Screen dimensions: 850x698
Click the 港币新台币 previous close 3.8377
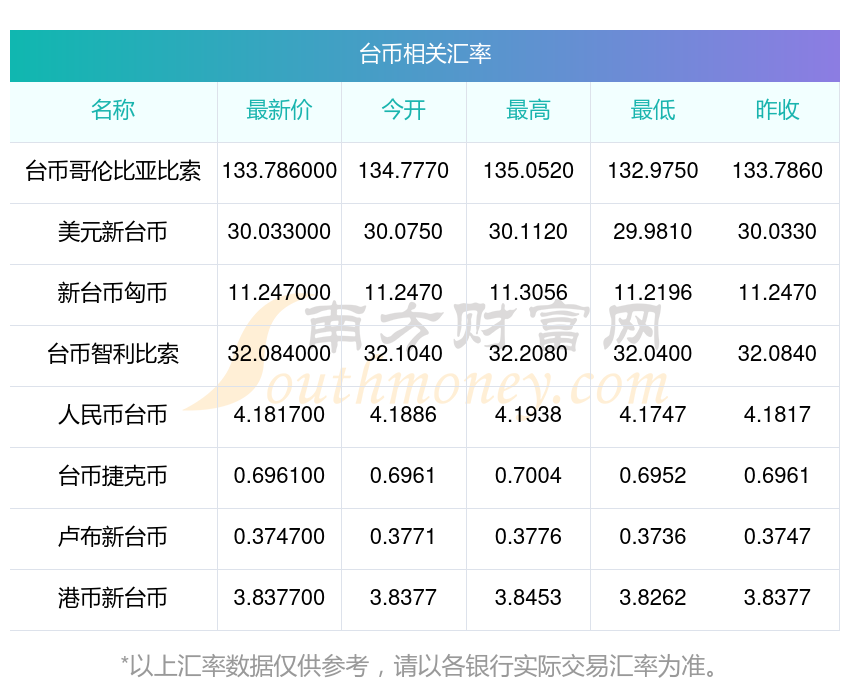777,598
